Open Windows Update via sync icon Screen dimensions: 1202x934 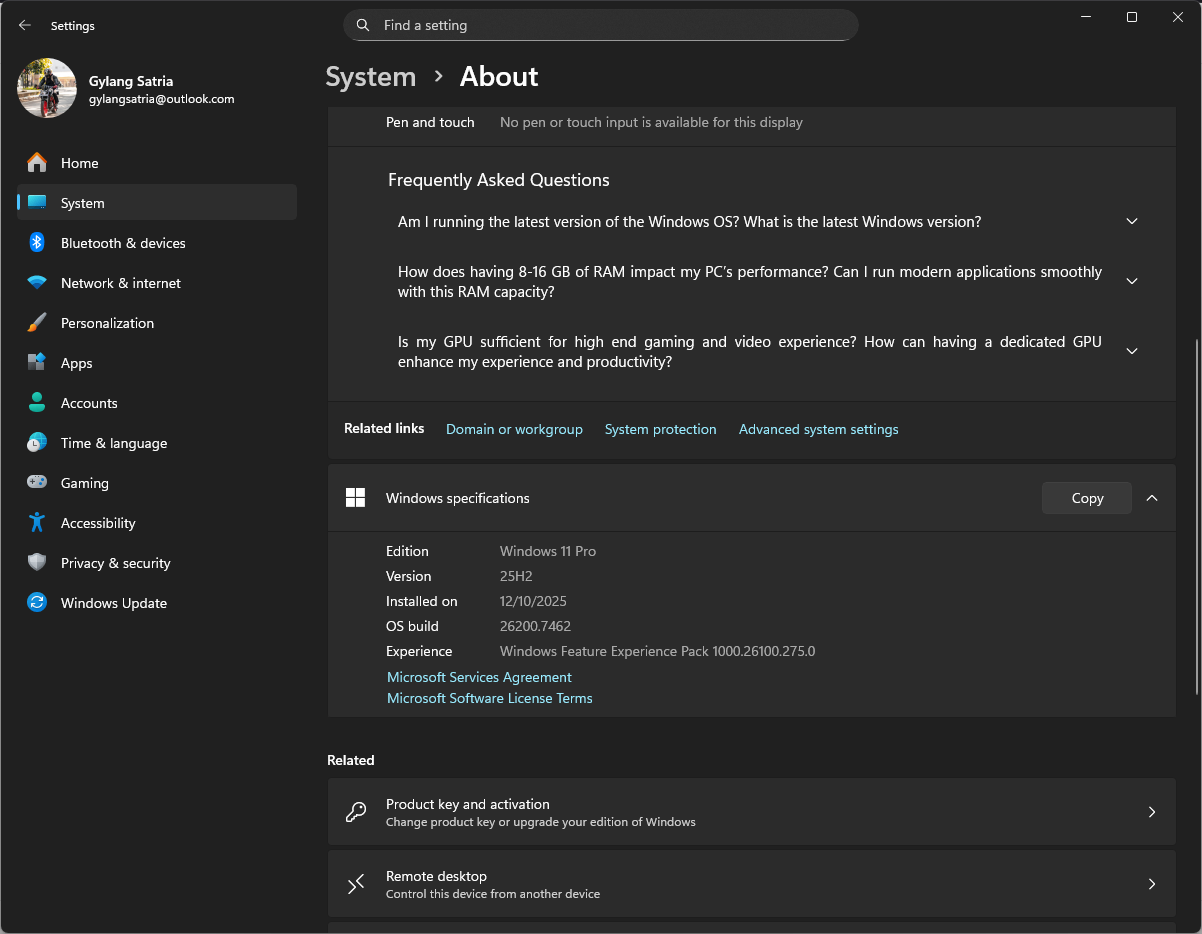point(37,603)
